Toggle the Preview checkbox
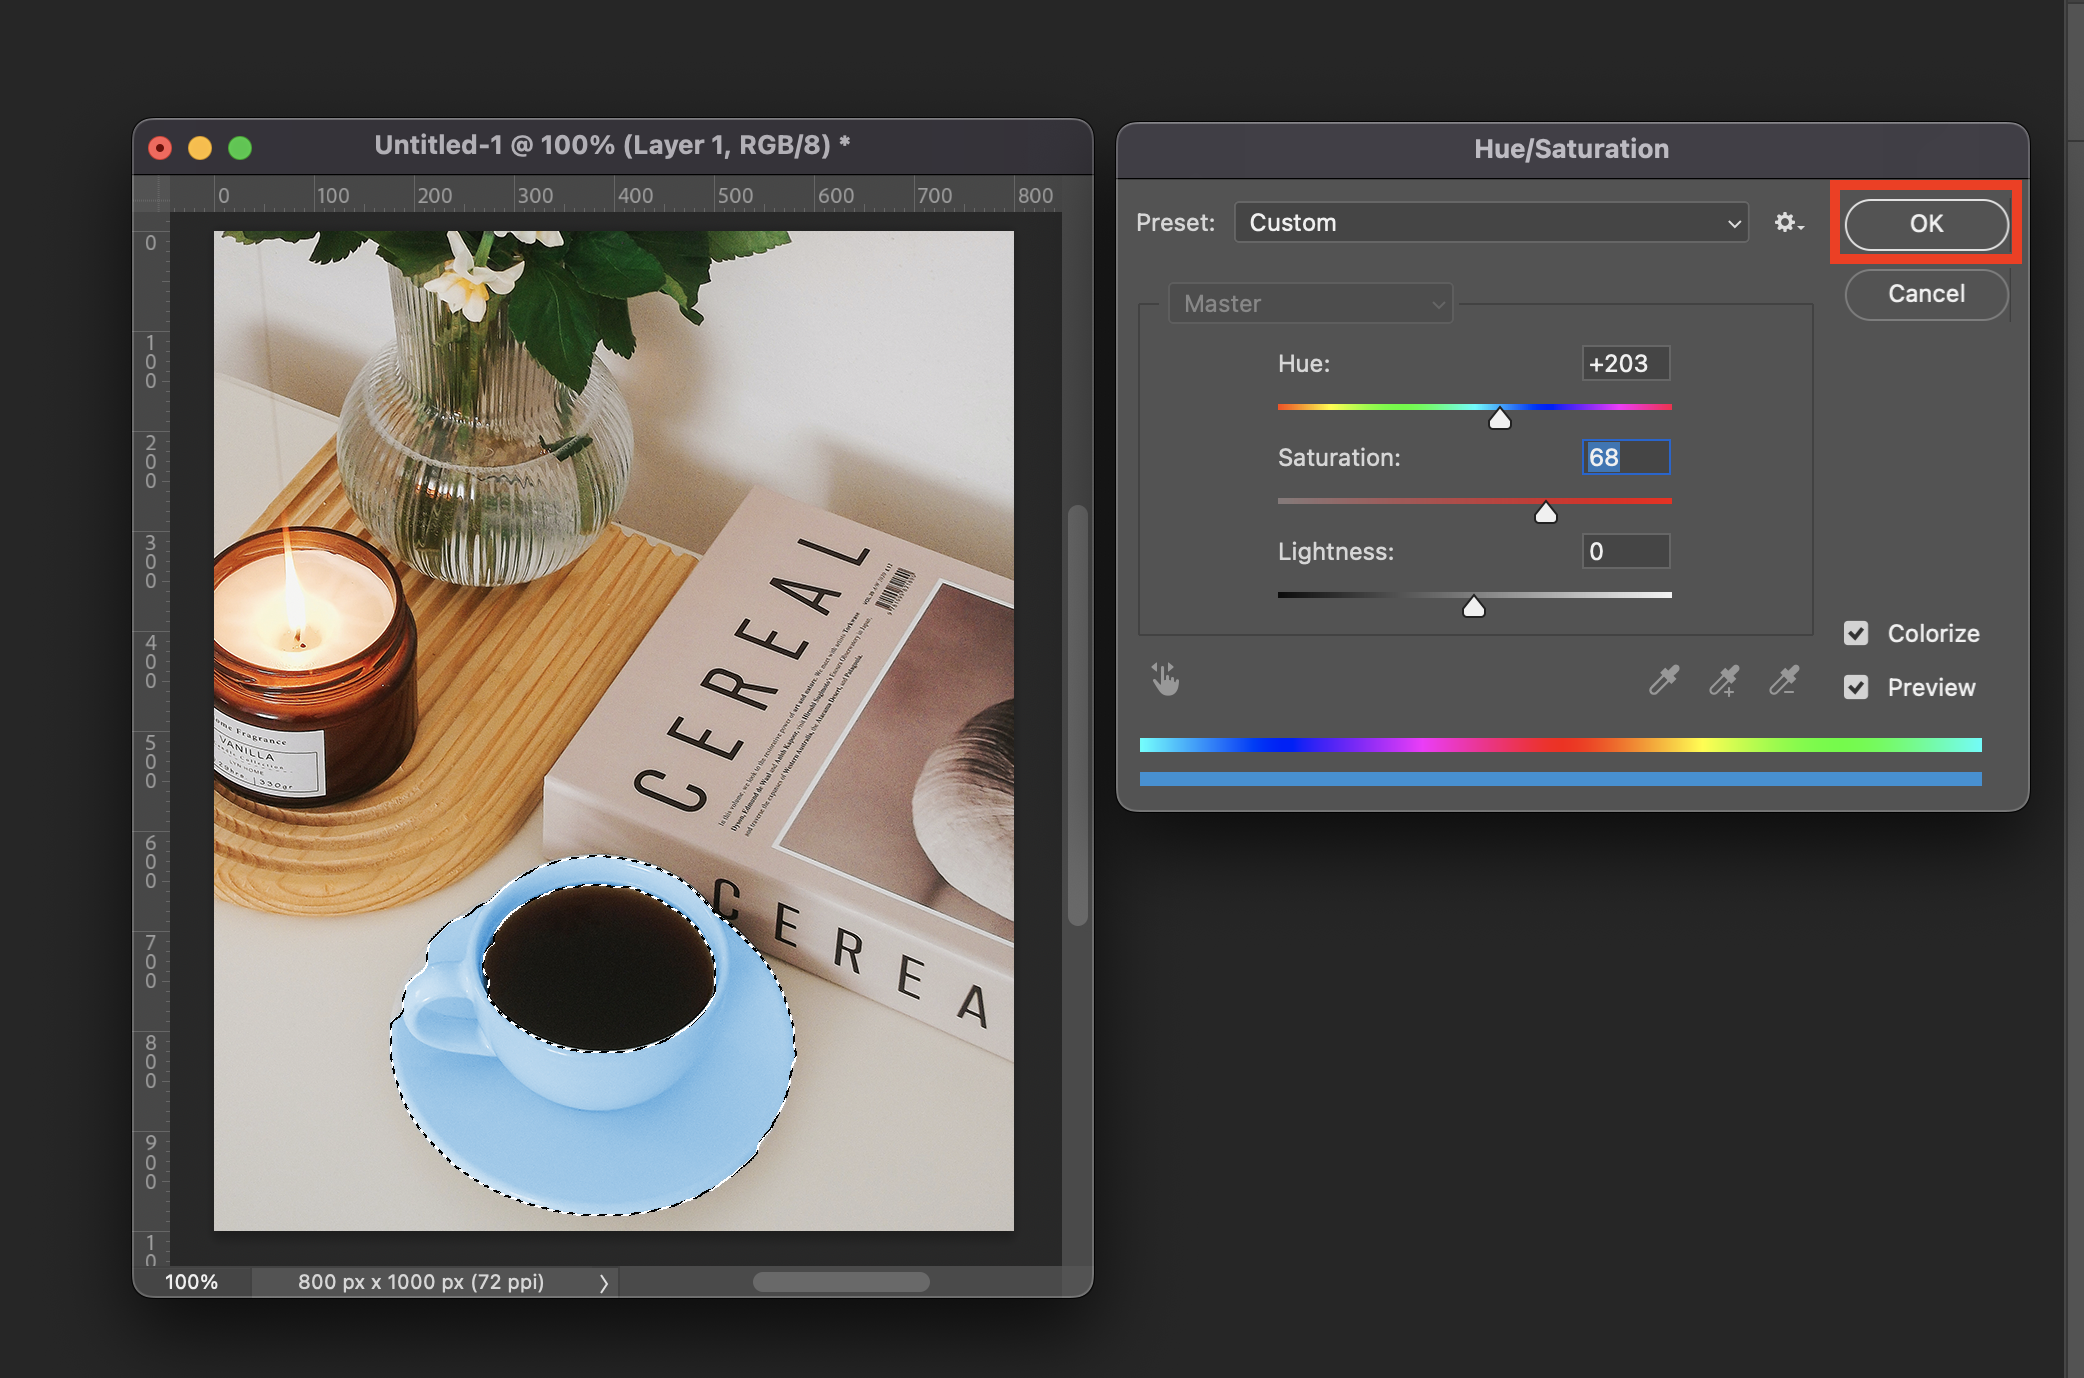 (1856, 687)
